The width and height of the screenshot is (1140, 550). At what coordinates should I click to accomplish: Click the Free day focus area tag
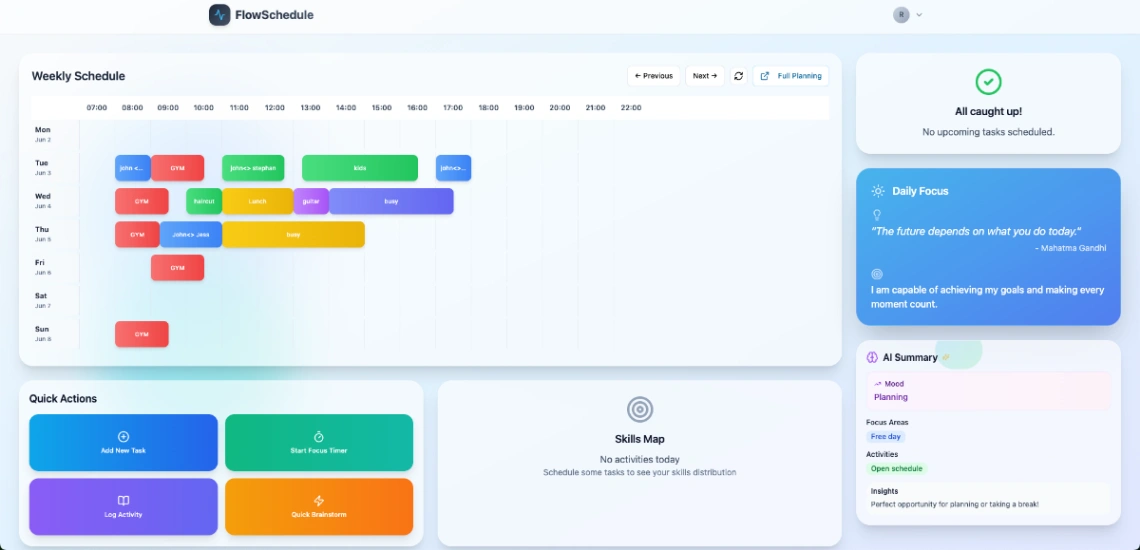886,437
